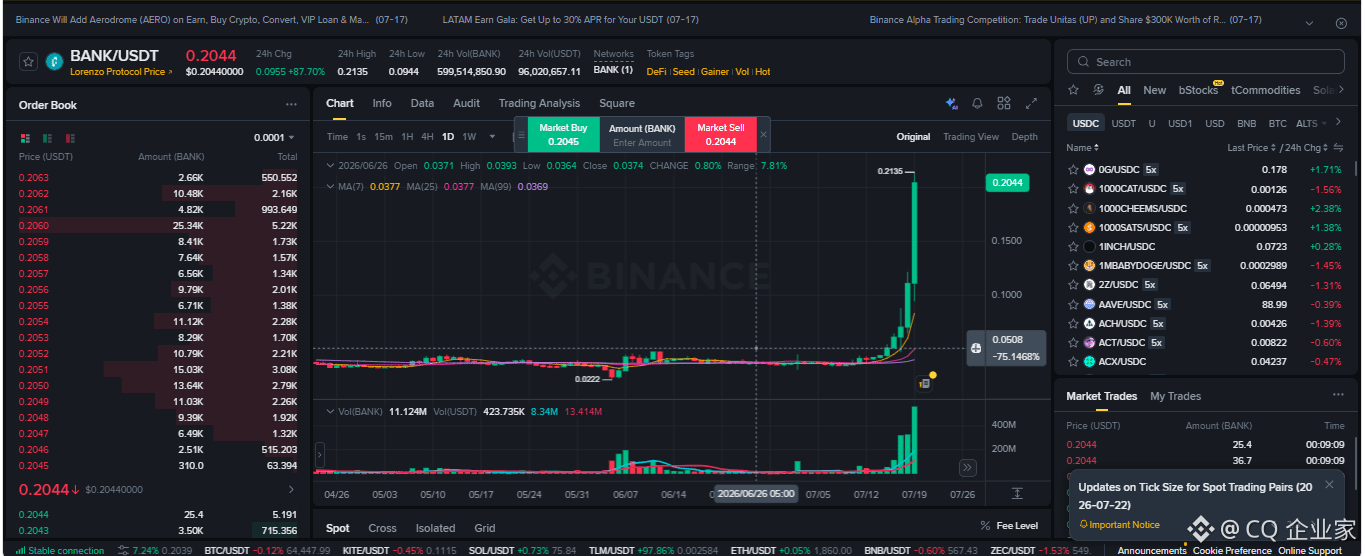Click the BANK token logo icon

pos(55,61)
